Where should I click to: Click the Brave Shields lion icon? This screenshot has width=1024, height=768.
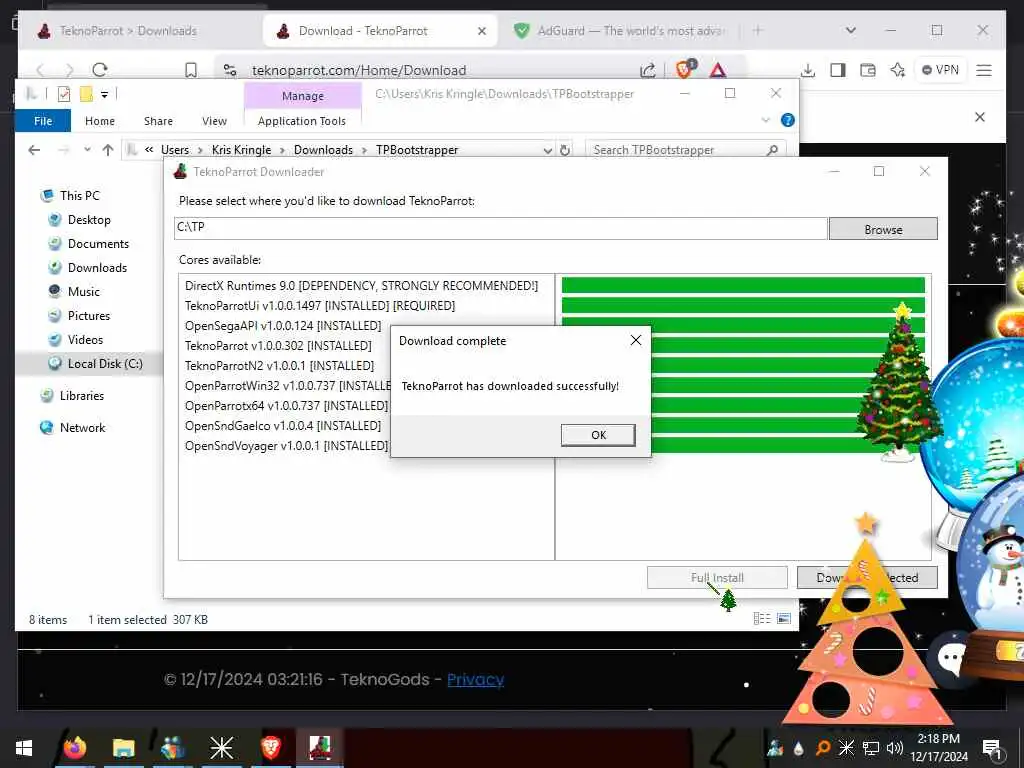click(x=685, y=69)
